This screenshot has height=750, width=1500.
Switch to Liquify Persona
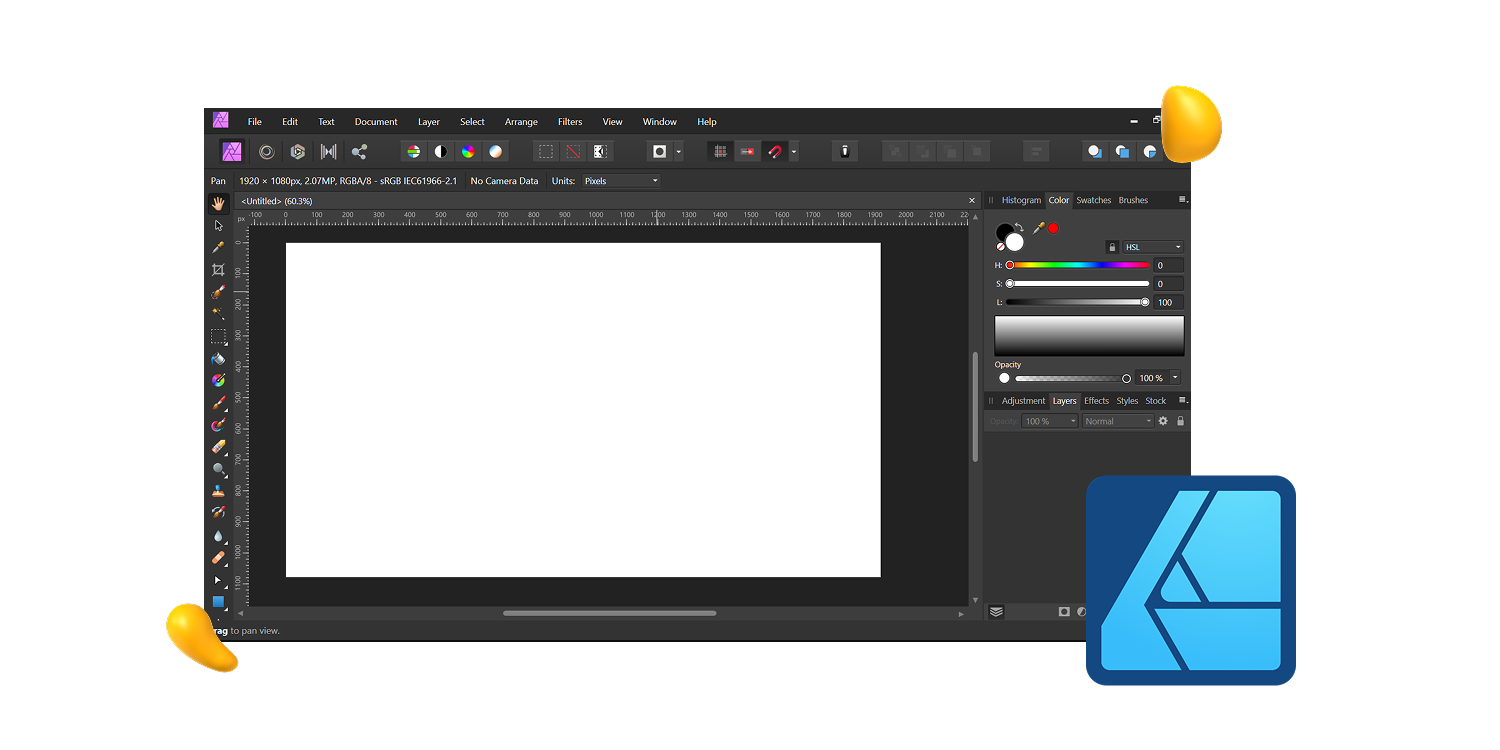click(x=266, y=152)
